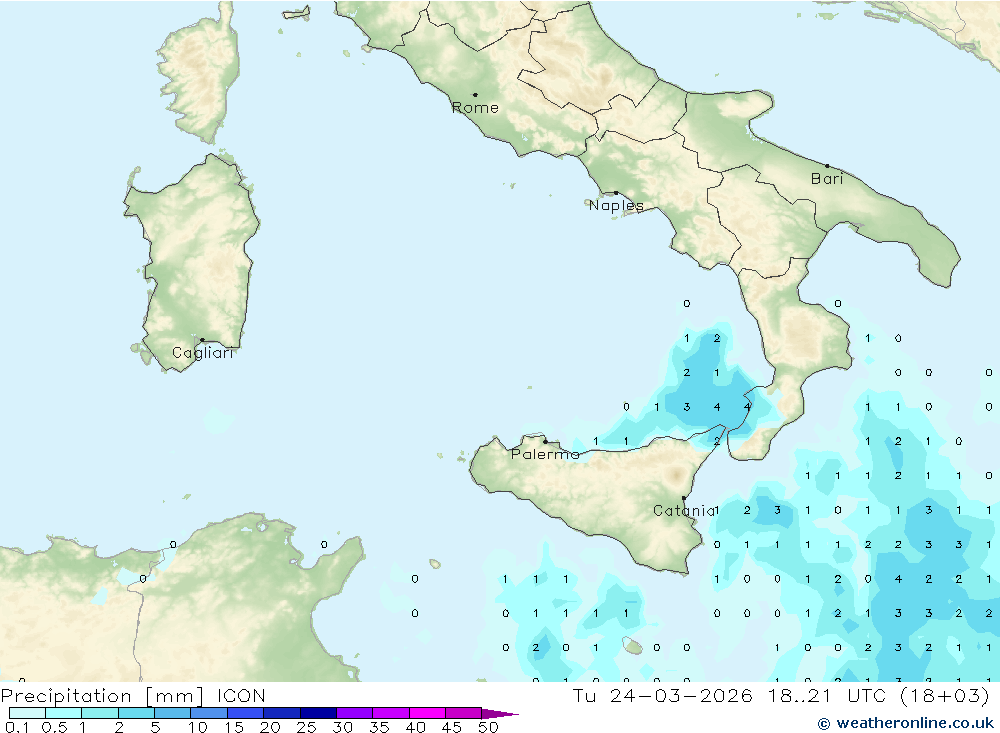Click the 15–20 mm legend color swatch
The width and height of the screenshot is (1000, 733).
(x=246, y=713)
